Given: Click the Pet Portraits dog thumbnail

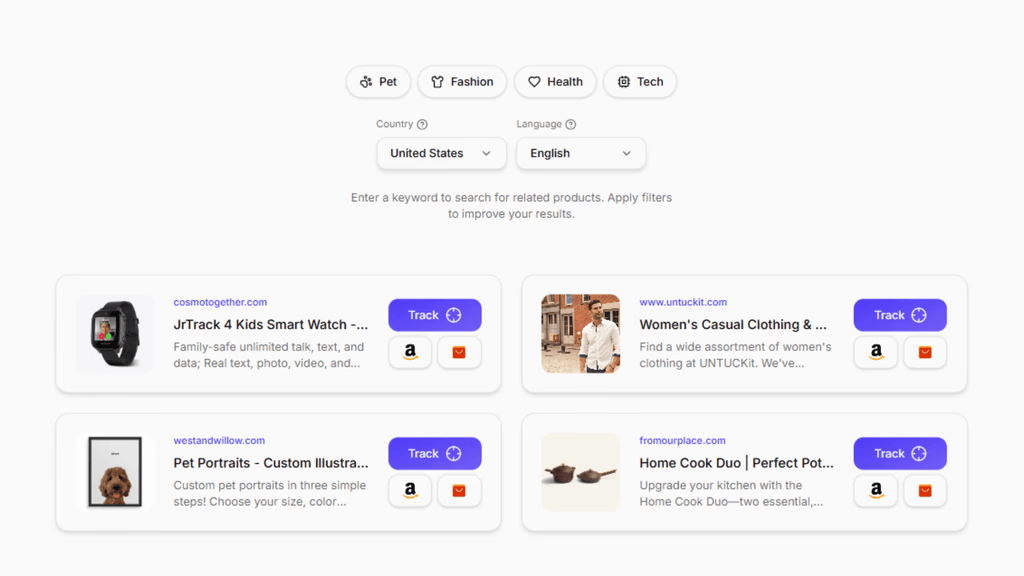Looking at the screenshot, I should 115,472.
